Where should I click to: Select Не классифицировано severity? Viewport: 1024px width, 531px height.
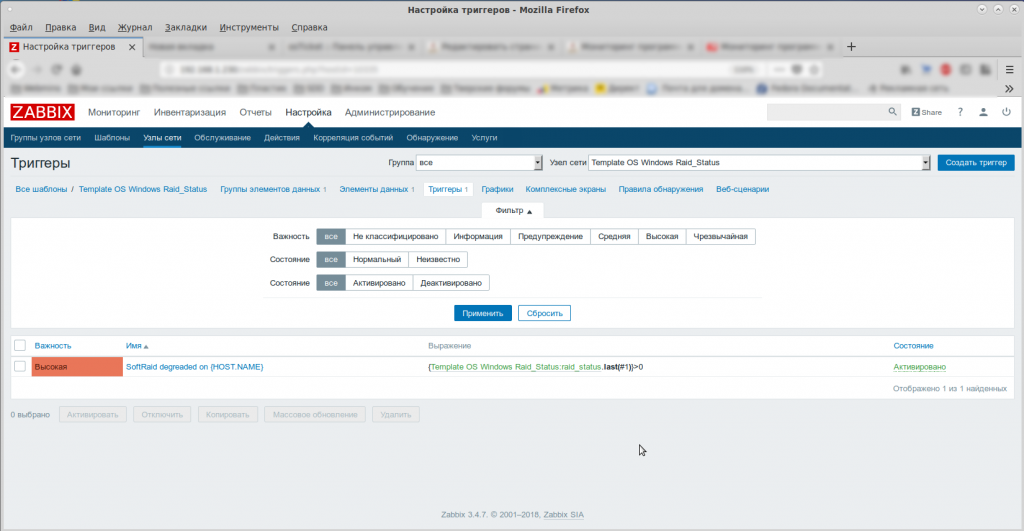396,236
